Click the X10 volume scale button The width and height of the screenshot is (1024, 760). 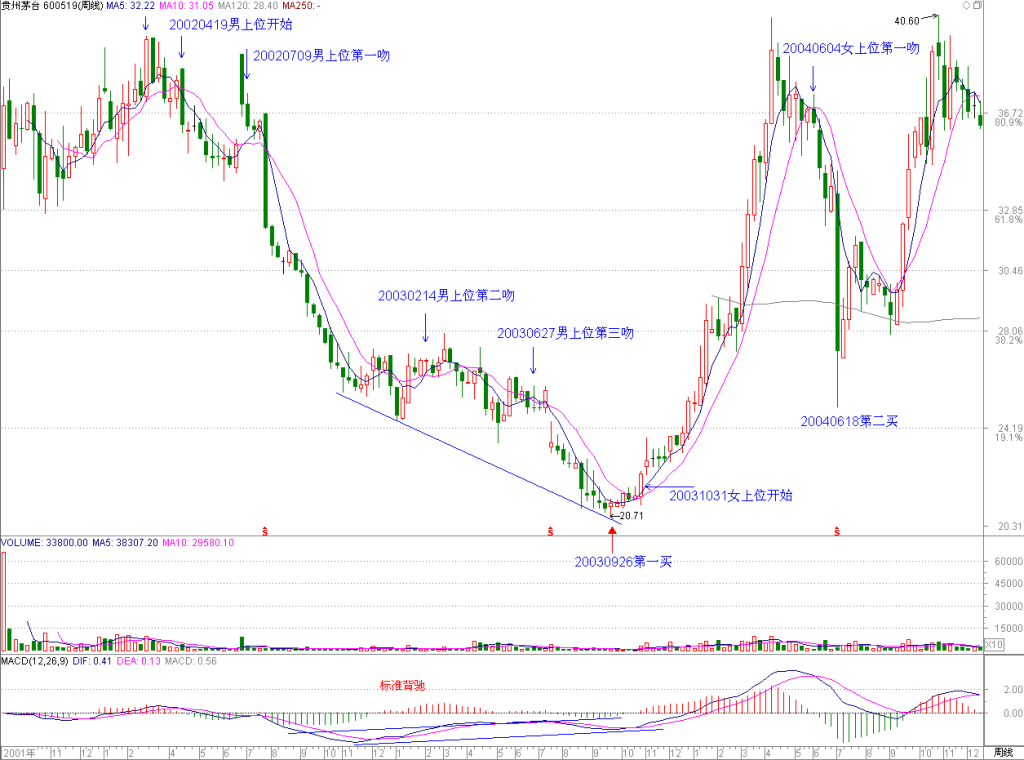click(x=993, y=644)
